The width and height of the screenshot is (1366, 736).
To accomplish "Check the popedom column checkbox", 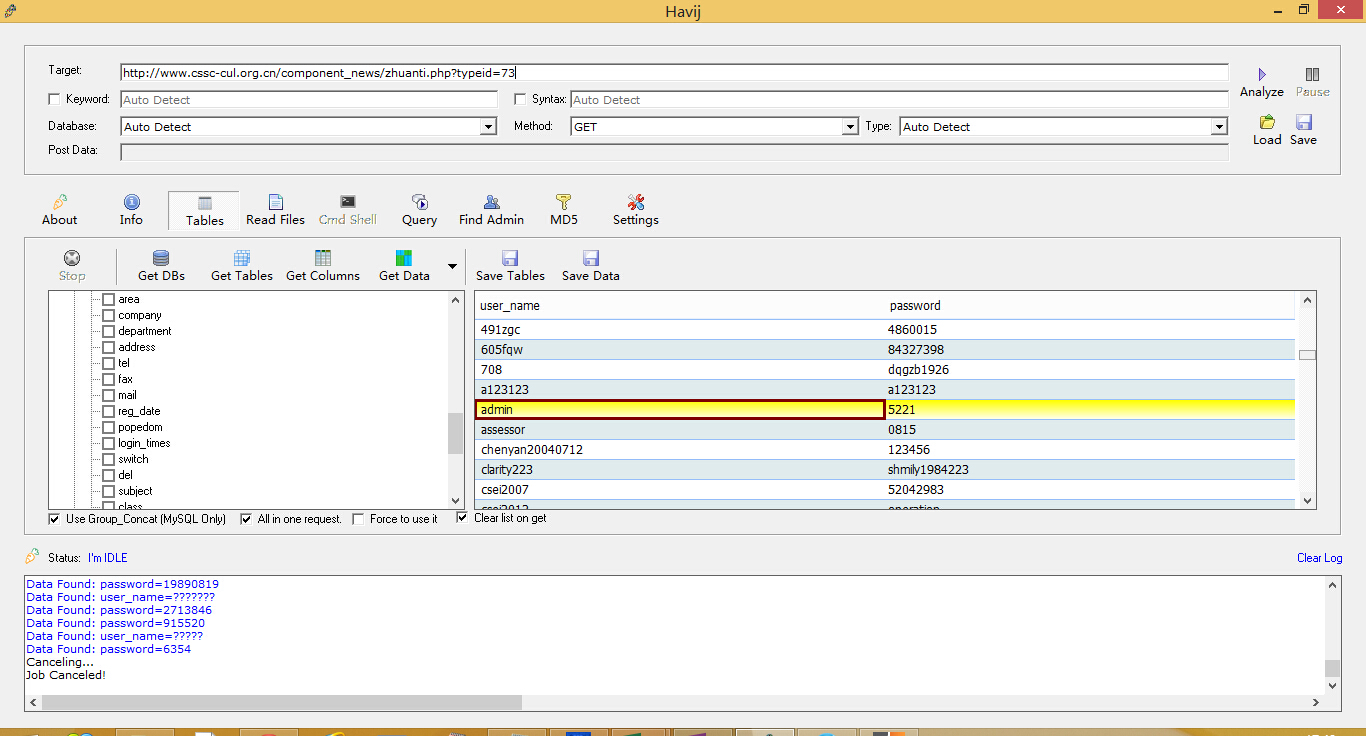I will pyautogui.click(x=108, y=427).
